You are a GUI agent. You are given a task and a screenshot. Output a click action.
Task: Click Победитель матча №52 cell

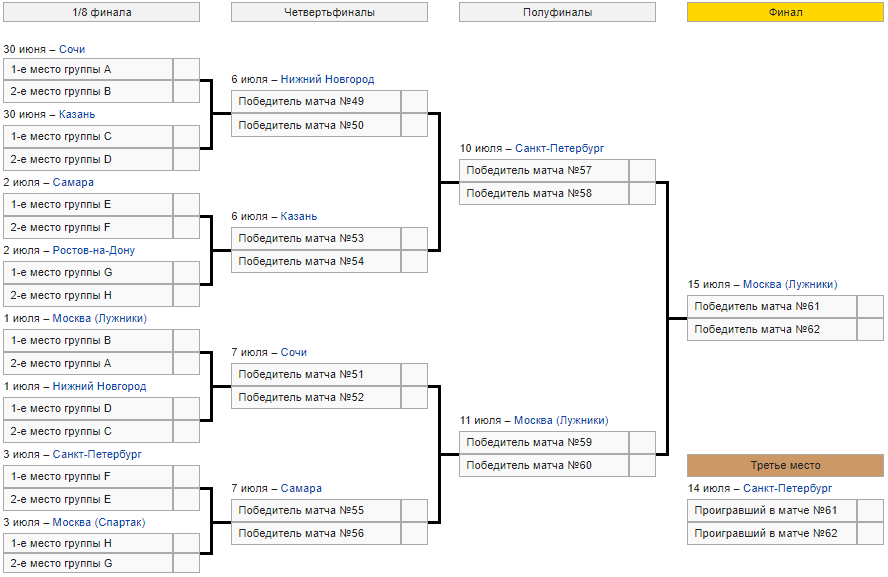tap(316, 398)
